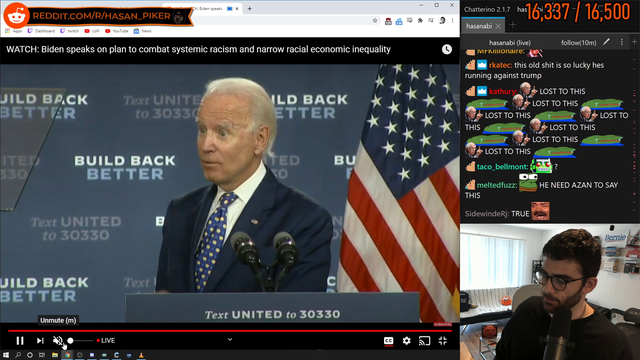Screen dimensions: 640x360
Task: Click the emote in taco_bellmont's message
Action: [541, 166]
